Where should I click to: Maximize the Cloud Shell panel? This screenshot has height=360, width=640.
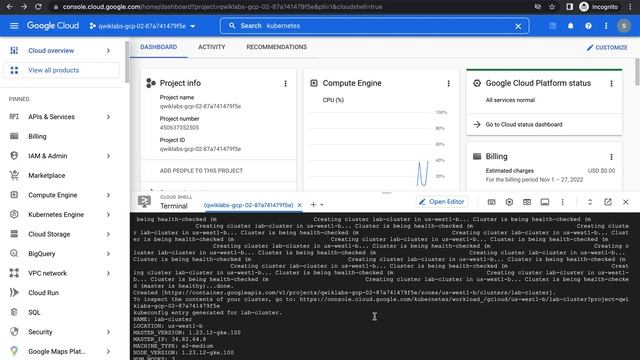click(x=590, y=202)
